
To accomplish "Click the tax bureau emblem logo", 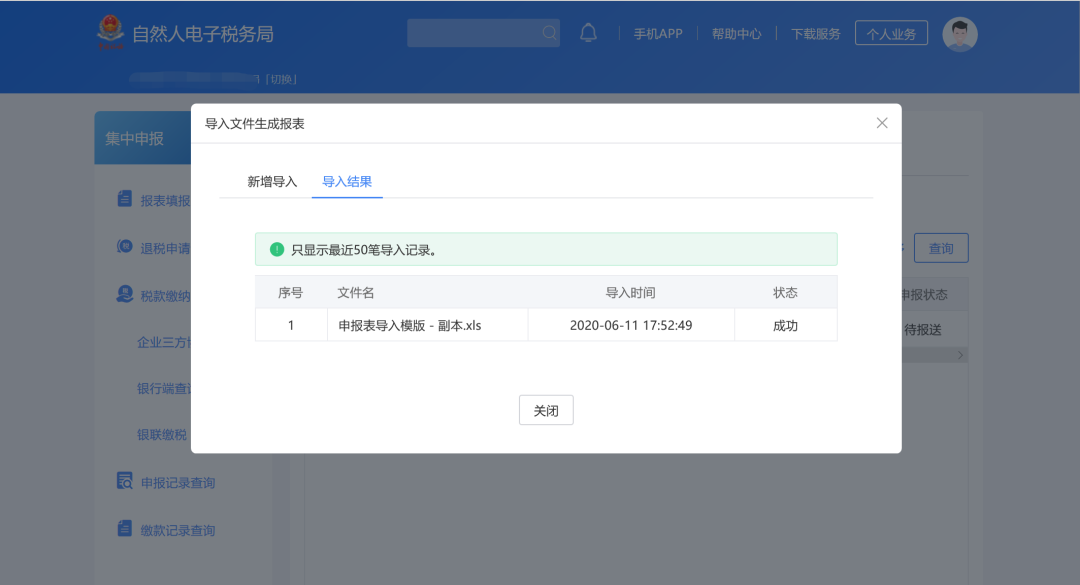I will (x=110, y=32).
